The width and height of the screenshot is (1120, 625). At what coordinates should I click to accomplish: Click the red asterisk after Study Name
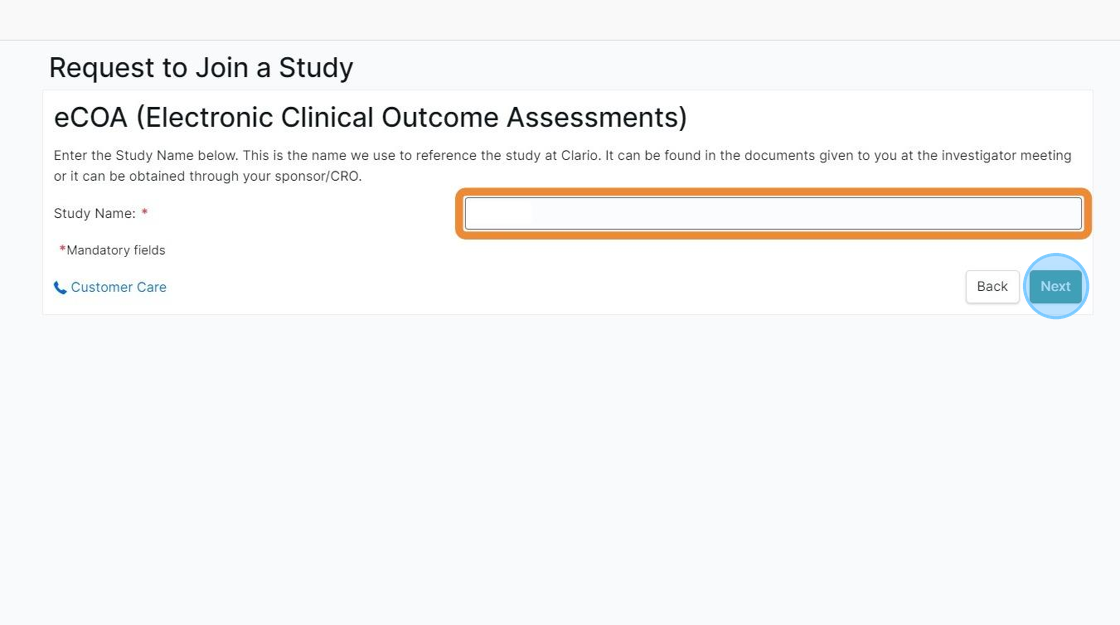click(x=144, y=212)
